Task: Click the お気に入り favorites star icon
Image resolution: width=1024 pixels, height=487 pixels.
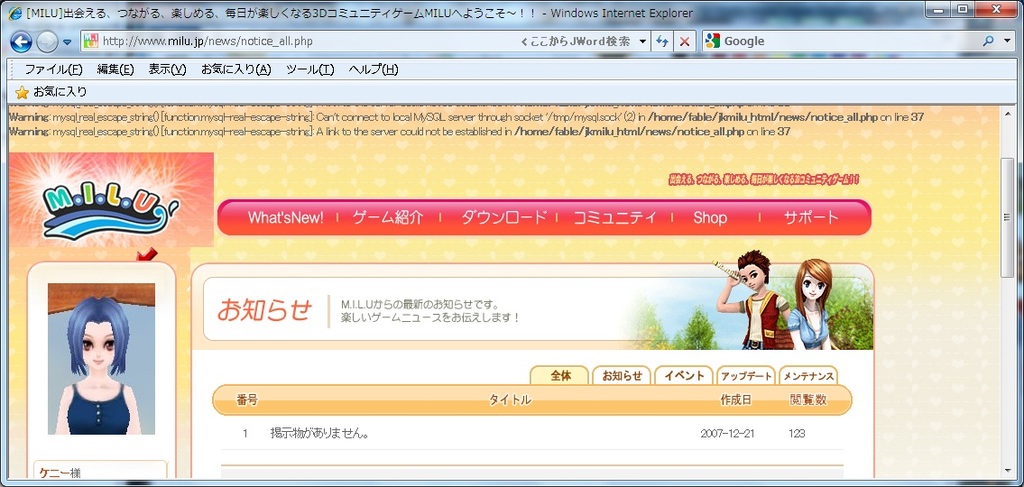Action: click(22, 92)
